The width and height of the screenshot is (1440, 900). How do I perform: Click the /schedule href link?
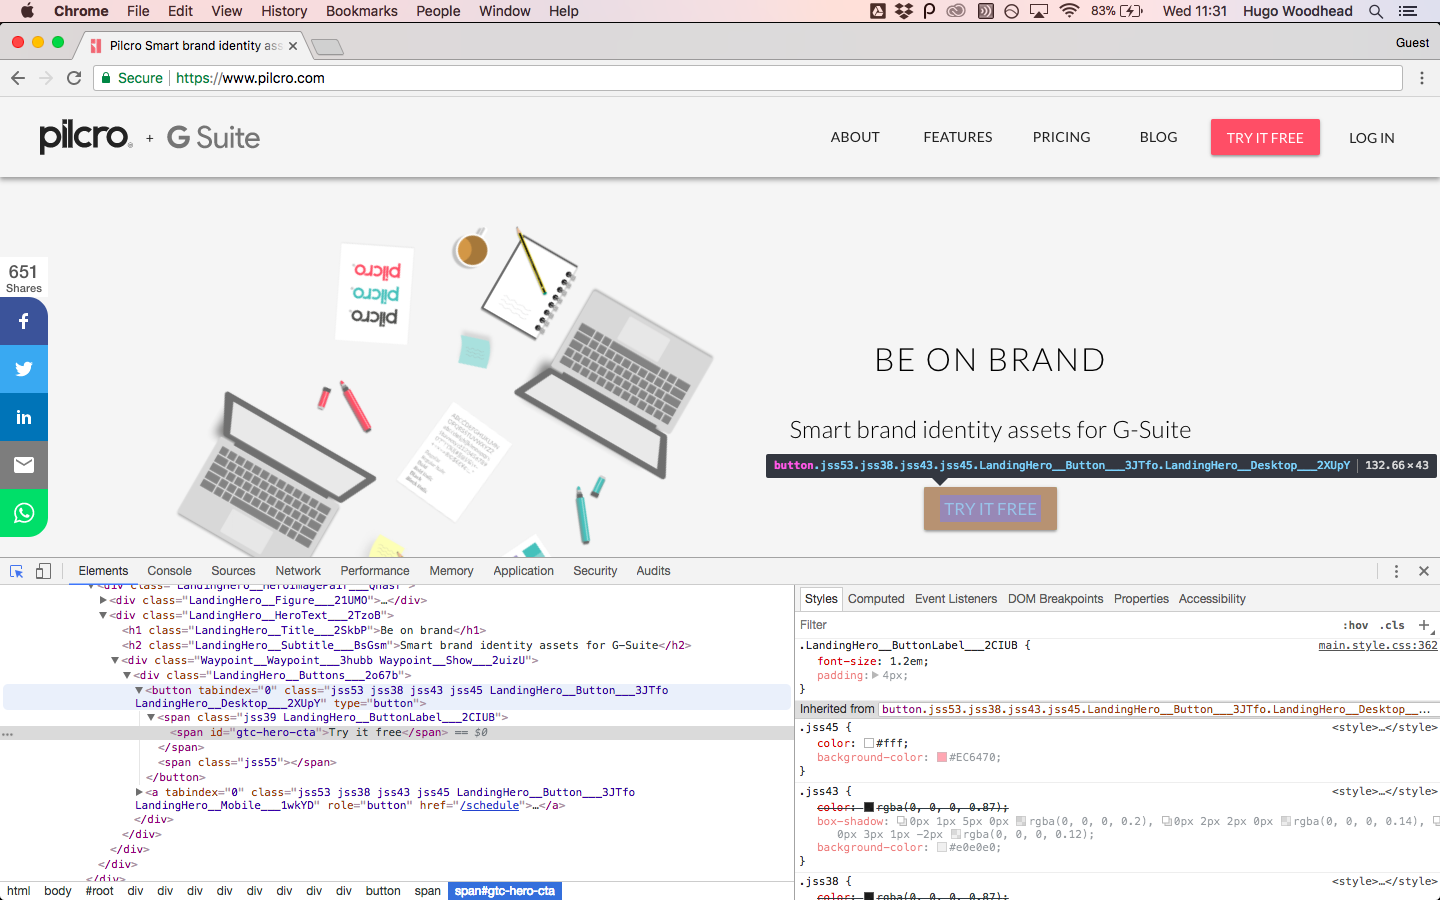click(x=490, y=805)
